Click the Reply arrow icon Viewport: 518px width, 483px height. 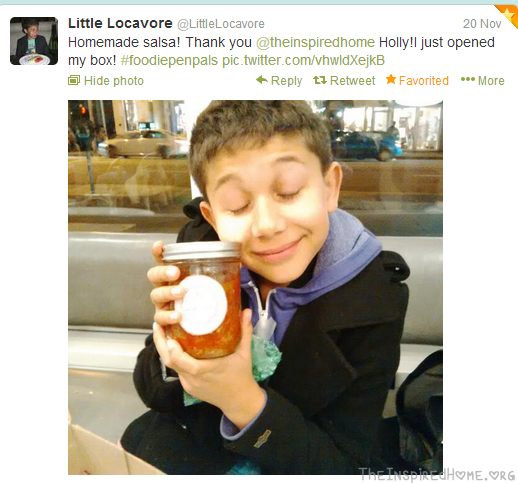262,80
